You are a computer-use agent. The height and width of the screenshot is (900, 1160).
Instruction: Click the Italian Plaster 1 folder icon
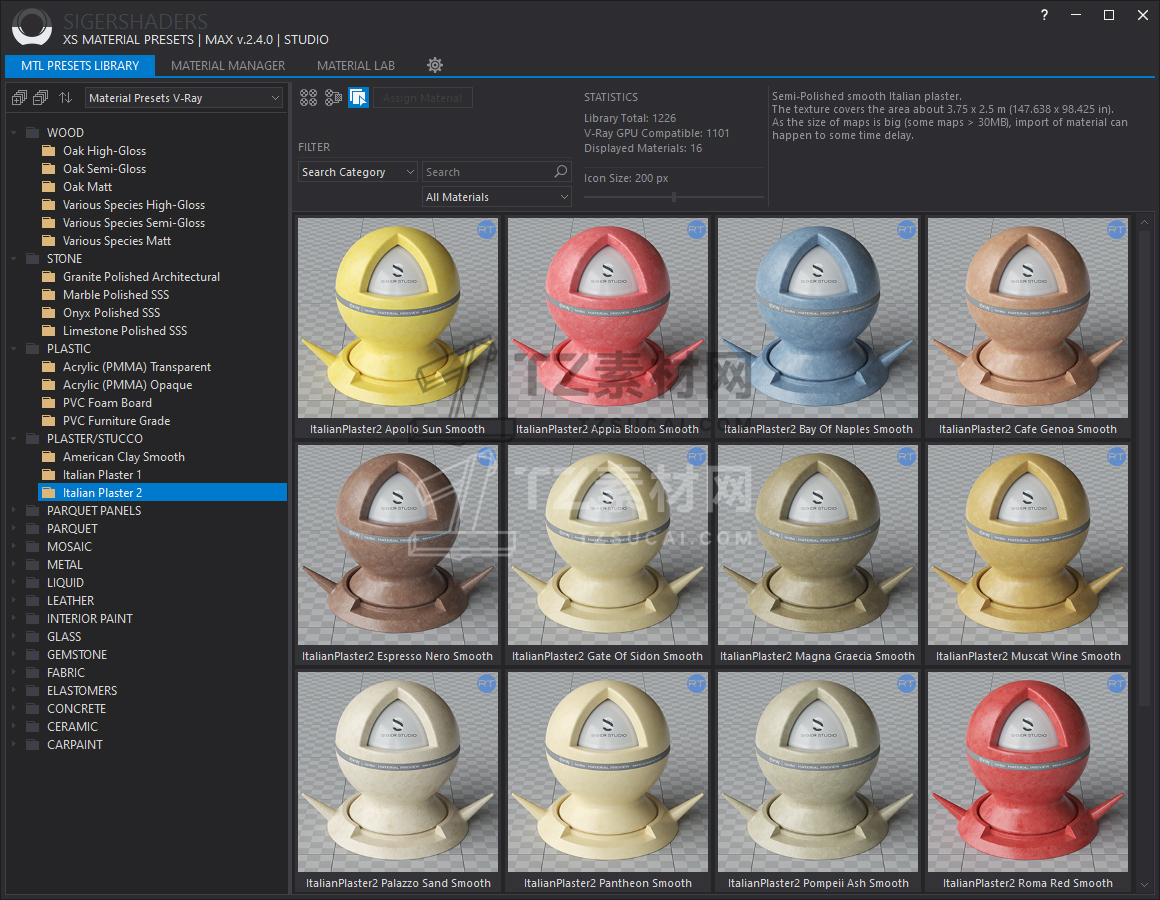(49, 475)
